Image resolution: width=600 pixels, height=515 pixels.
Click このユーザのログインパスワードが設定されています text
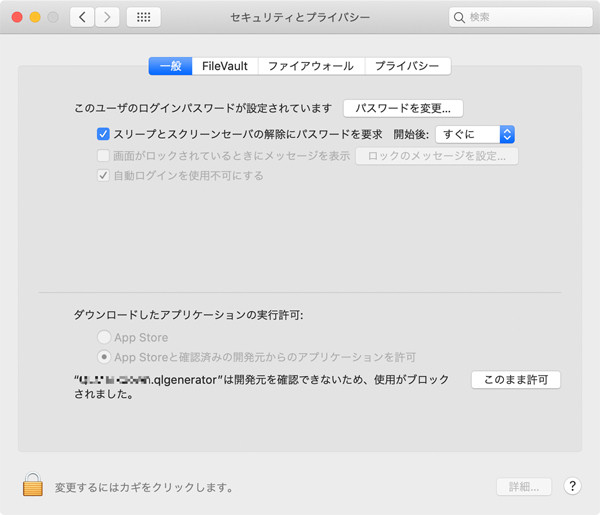click(x=203, y=108)
